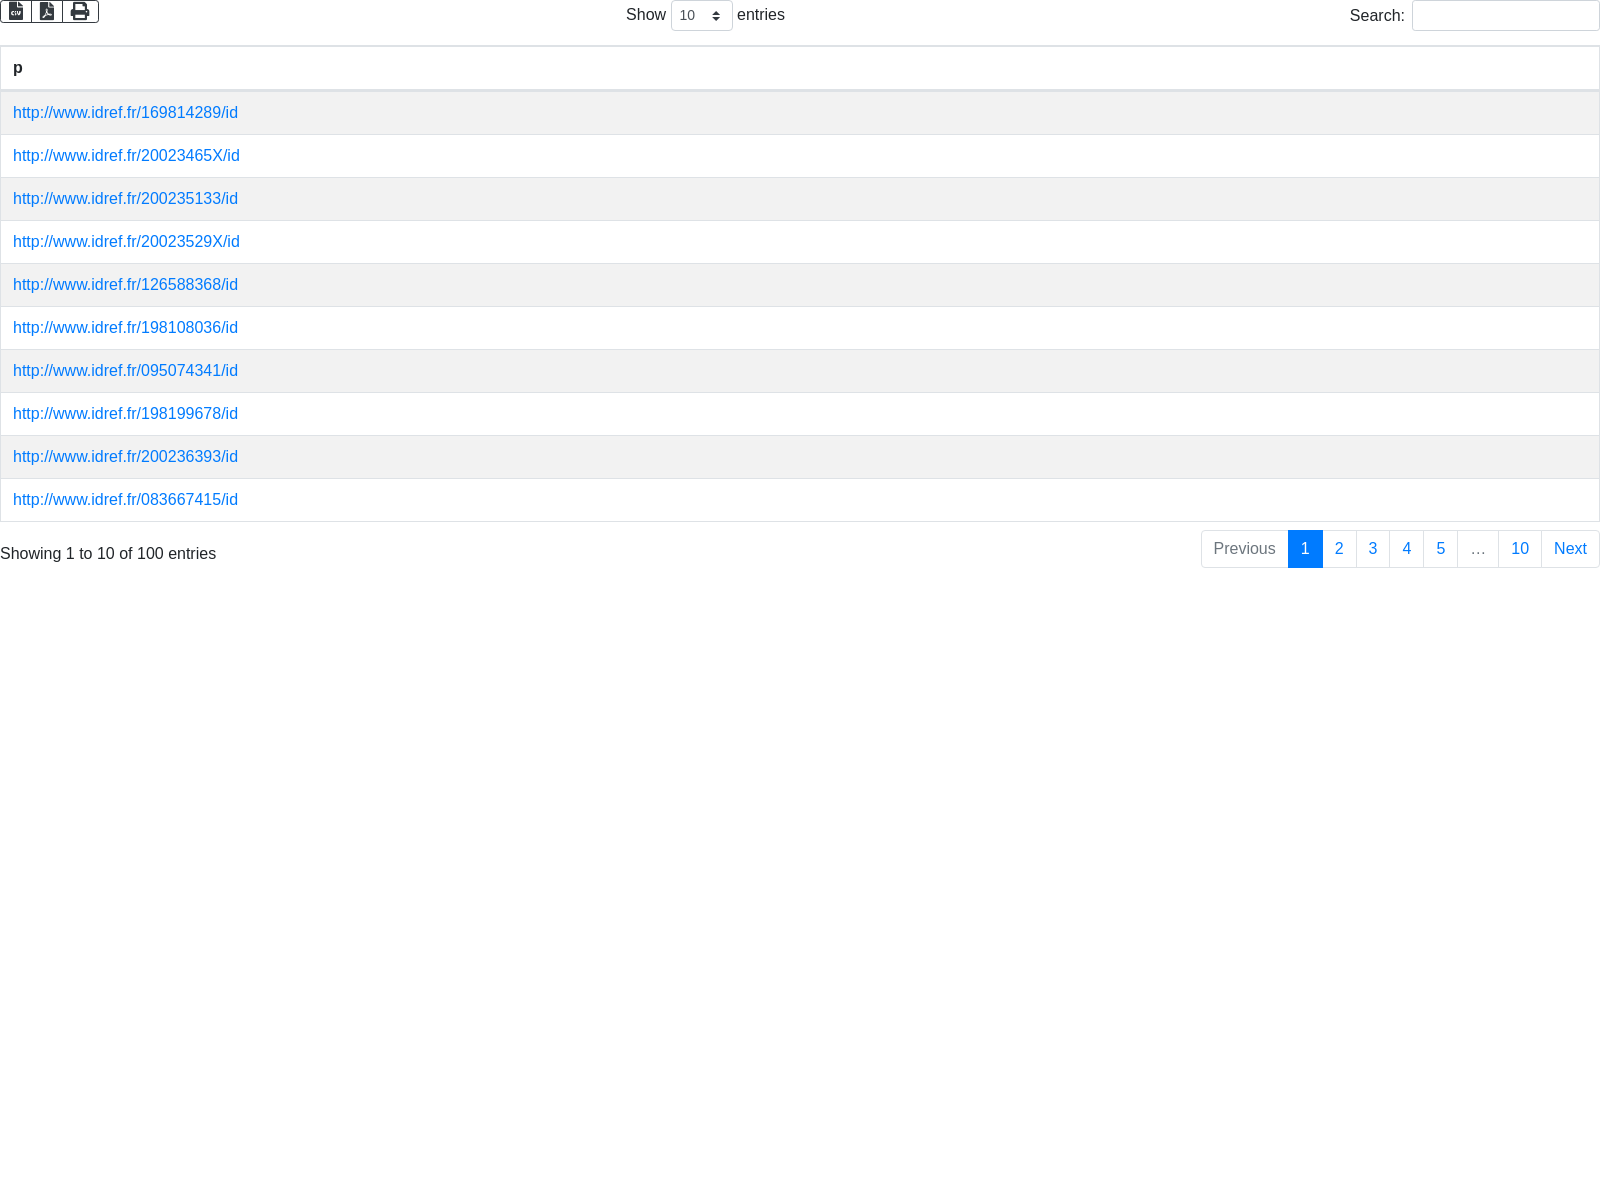The height and width of the screenshot is (1200, 1600).
Task: Open link idref.fr/20023529X/id
Action: coord(126,242)
